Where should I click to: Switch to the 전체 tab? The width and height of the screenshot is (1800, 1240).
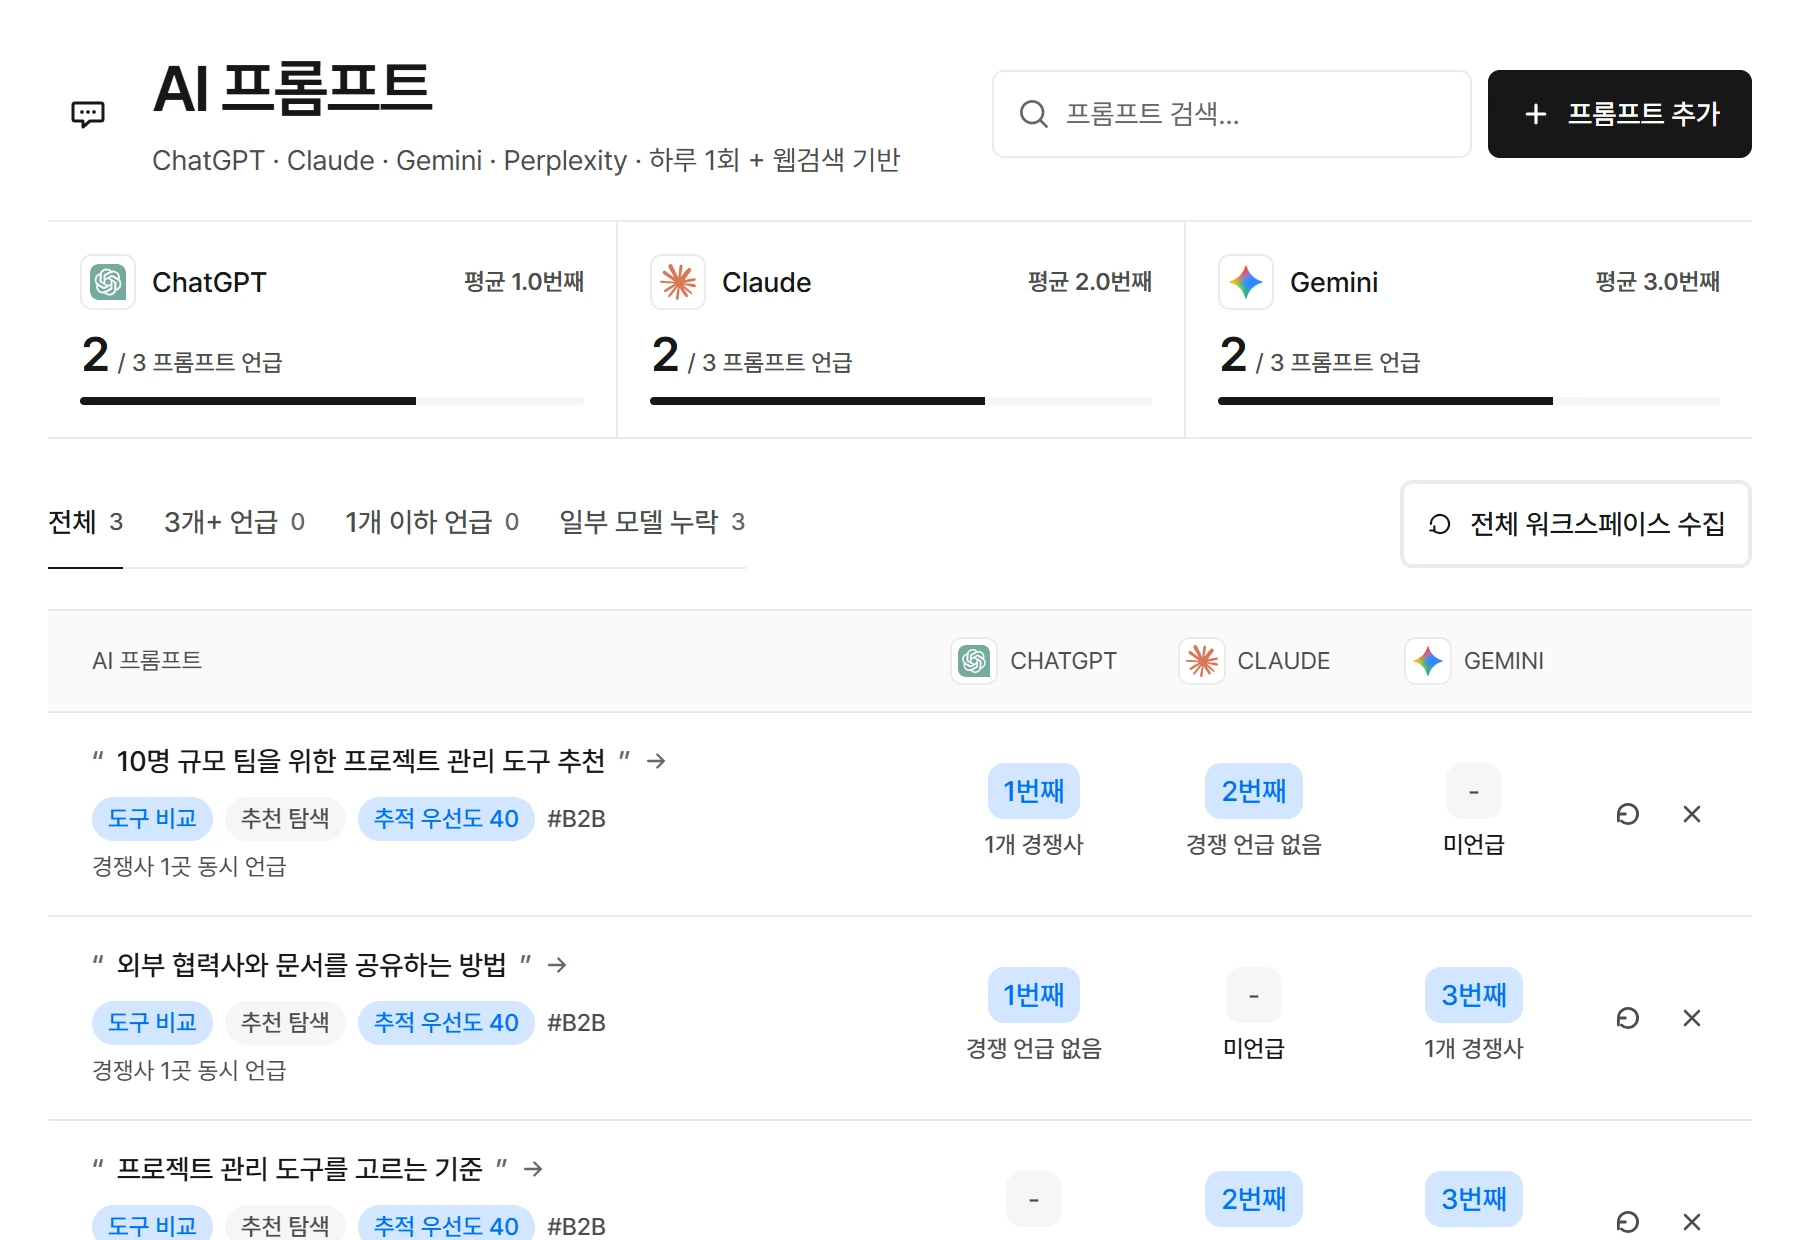[85, 522]
